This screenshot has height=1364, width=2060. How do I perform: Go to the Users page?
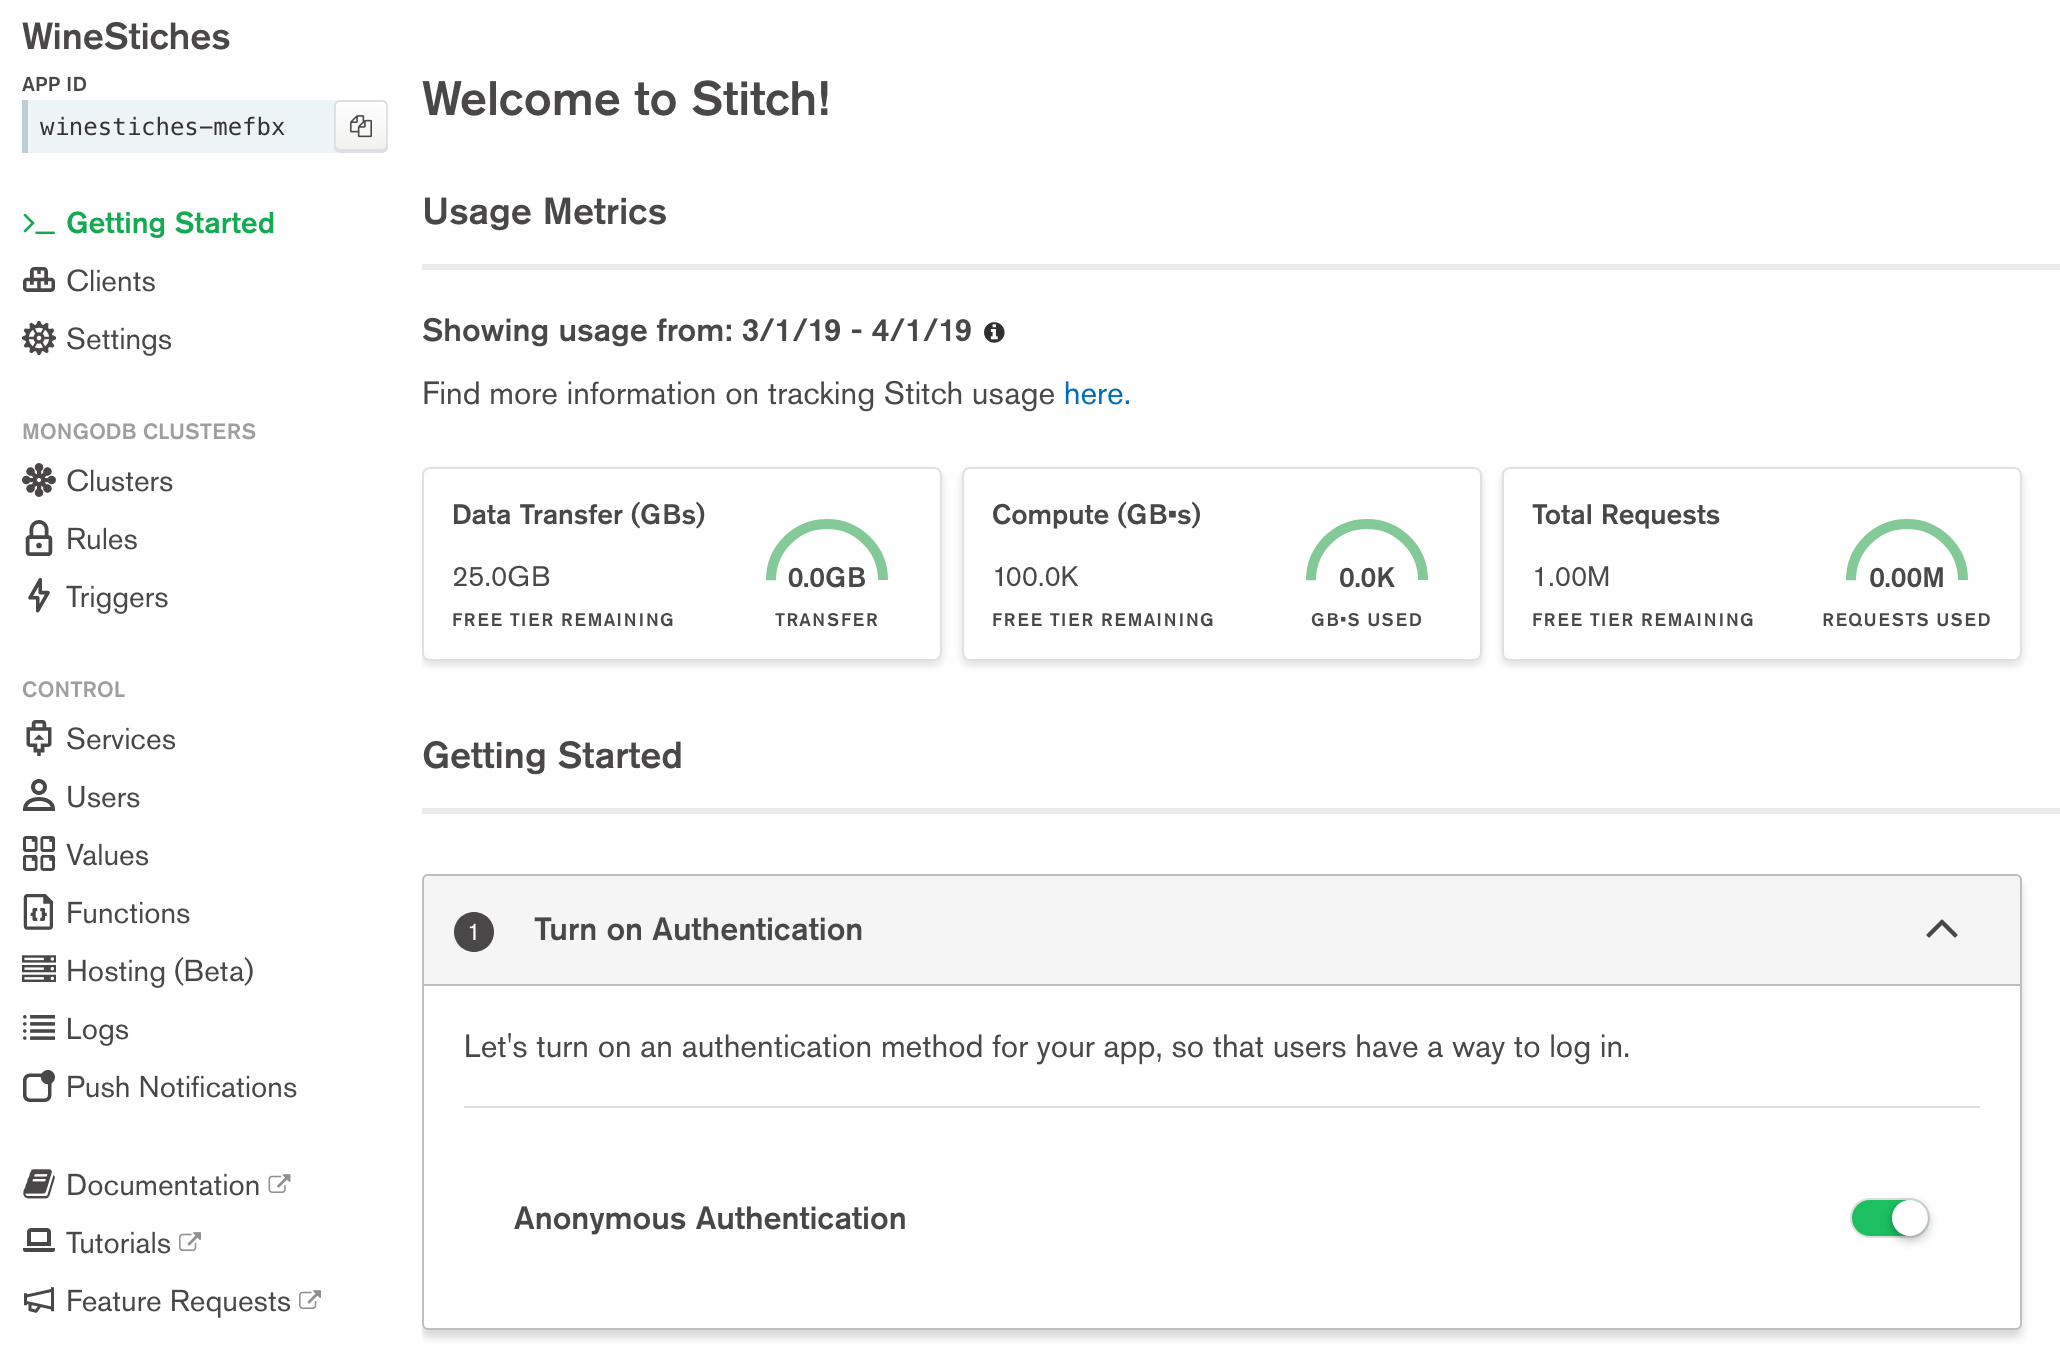point(103,797)
